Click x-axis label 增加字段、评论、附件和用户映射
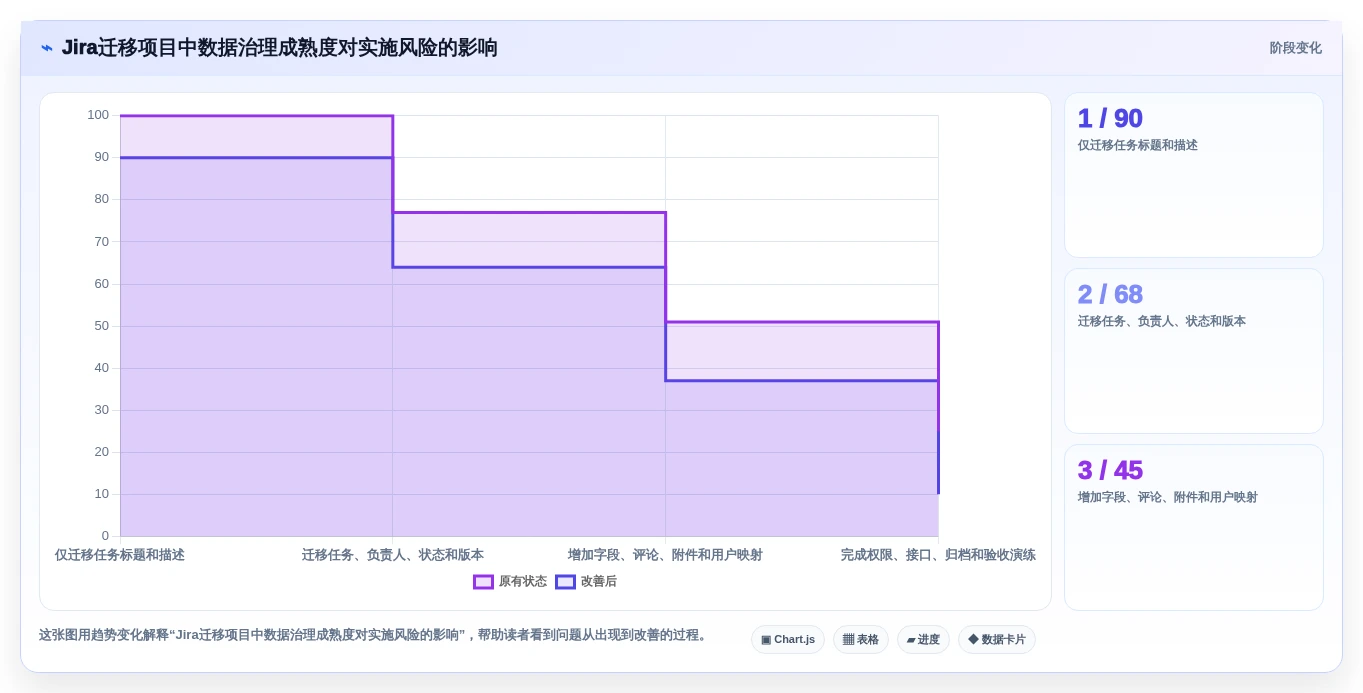 click(x=665, y=555)
